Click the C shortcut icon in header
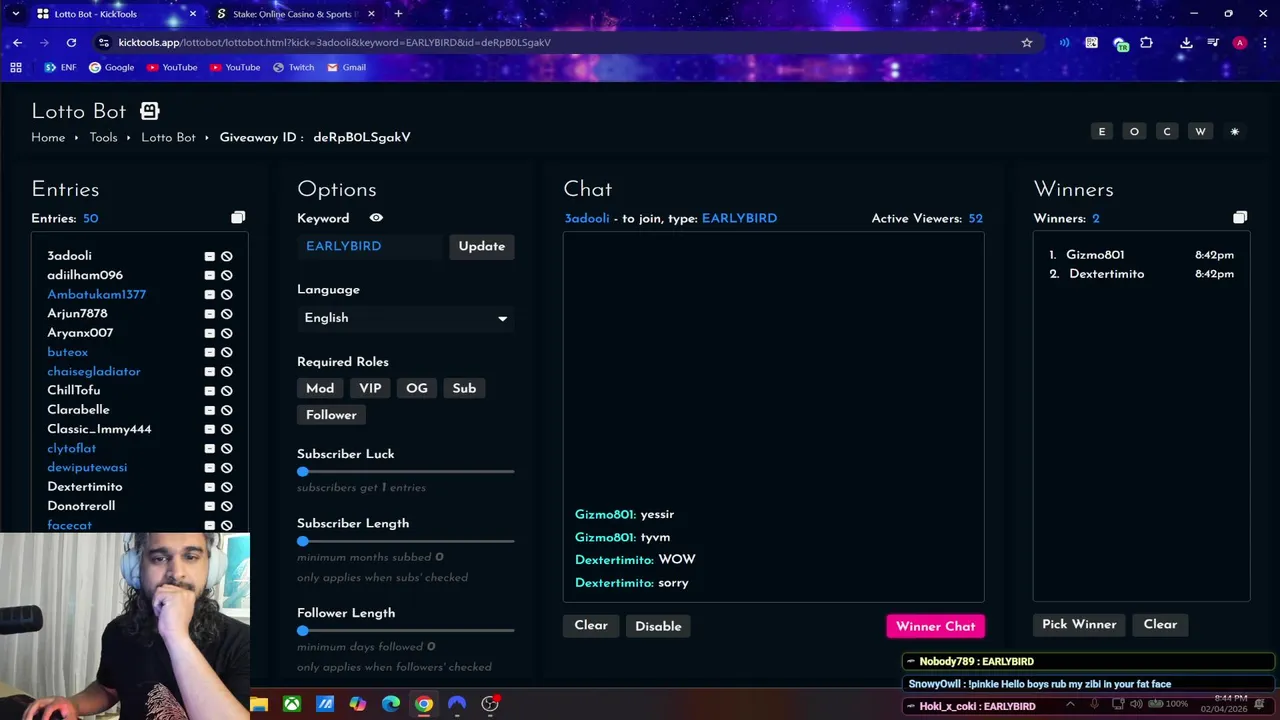This screenshot has height=720, width=1280. (x=1167, y=132)
